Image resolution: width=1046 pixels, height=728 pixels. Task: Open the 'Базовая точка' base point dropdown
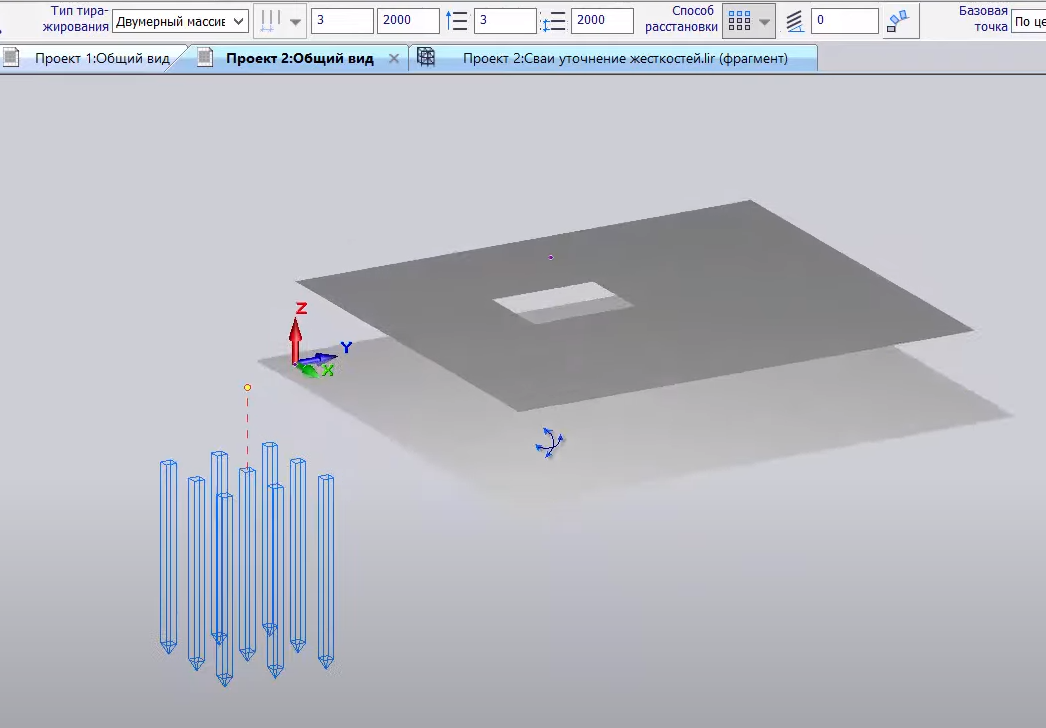[1028, 21]
